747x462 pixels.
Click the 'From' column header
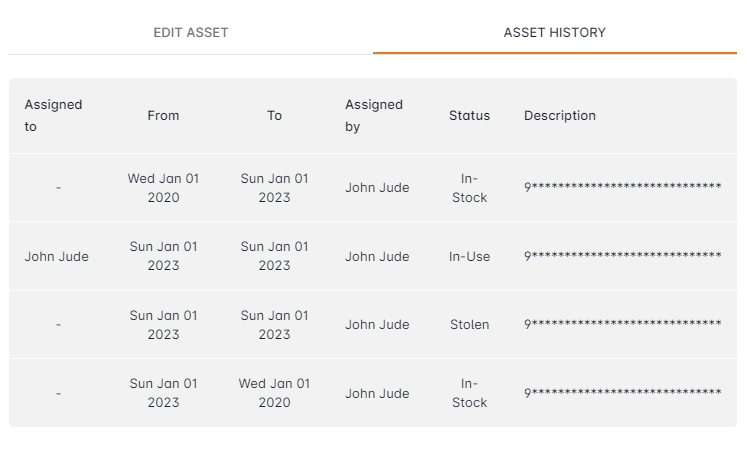[x=163, y=115]
